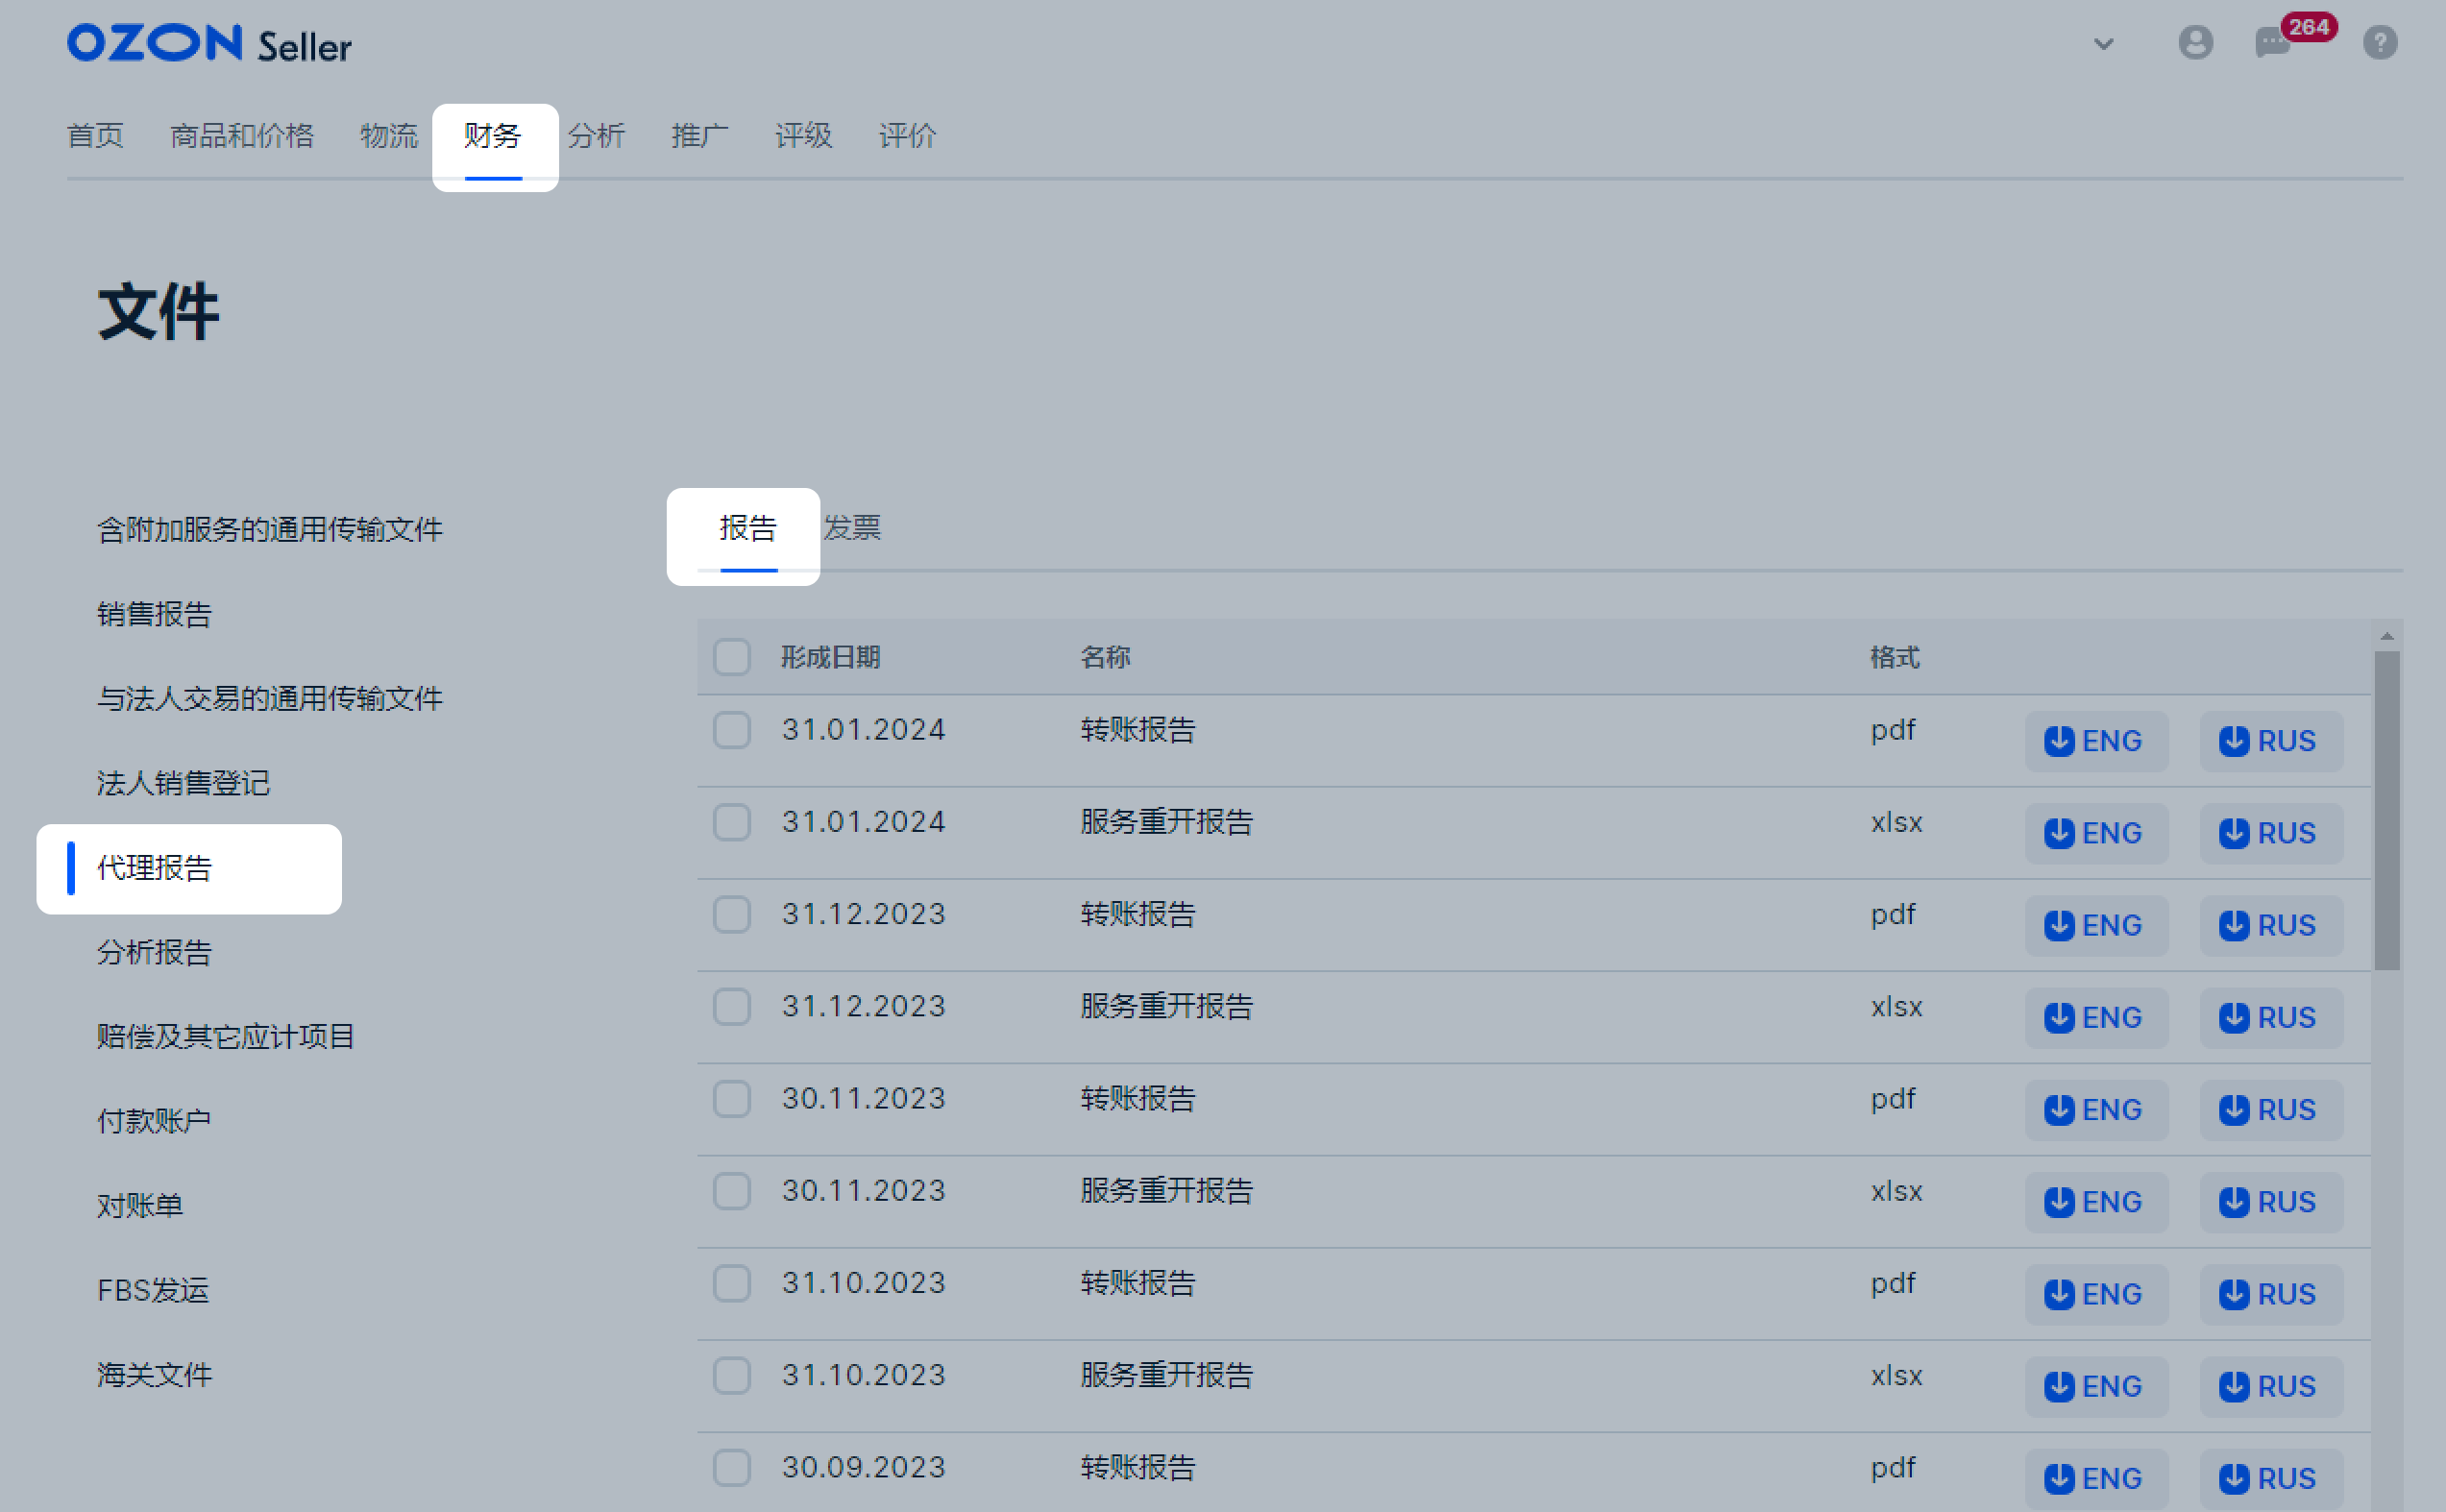Download ENG 服务重开报告 dated 31.10.2023
This screenshot has height=1512, width=2446.
2096,1386
